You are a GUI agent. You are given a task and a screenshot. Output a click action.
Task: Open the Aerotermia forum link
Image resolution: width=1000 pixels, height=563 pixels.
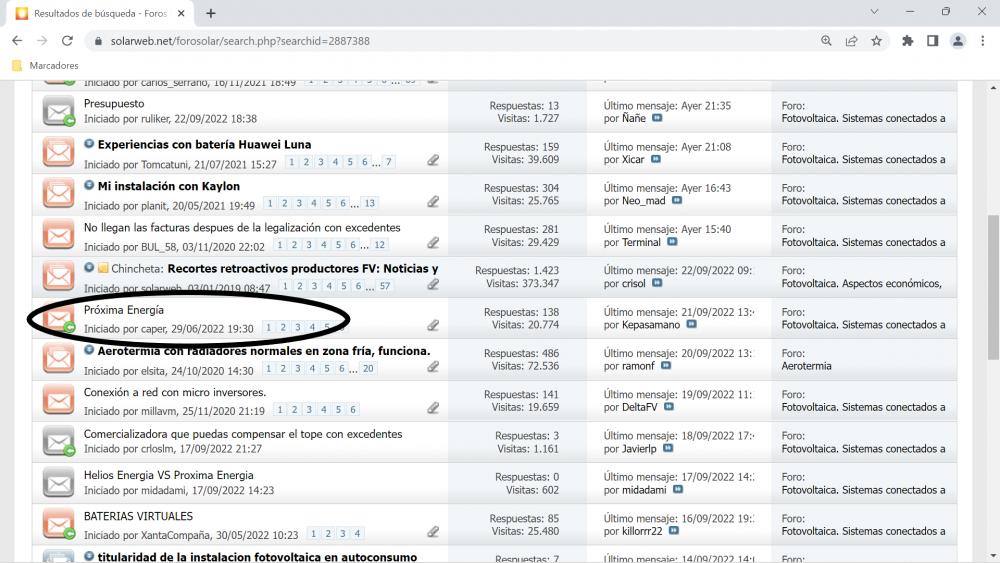[x=806, y=366]
